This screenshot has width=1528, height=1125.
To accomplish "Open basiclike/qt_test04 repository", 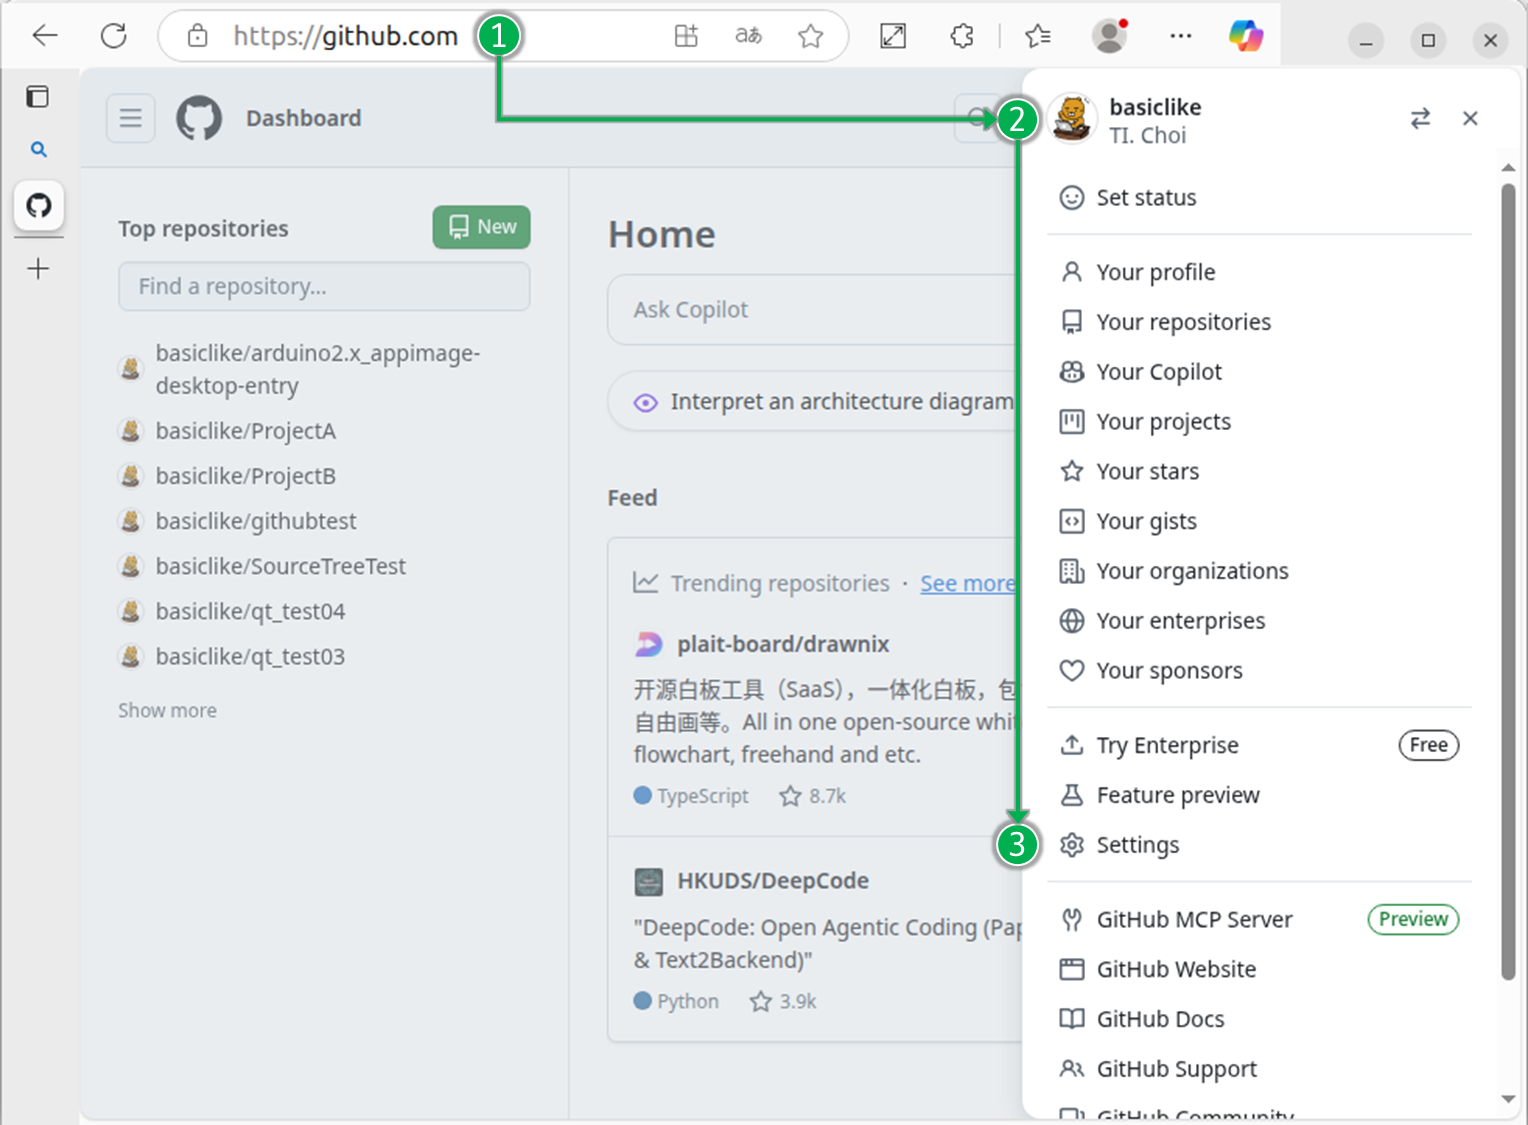I will (250, 611).
